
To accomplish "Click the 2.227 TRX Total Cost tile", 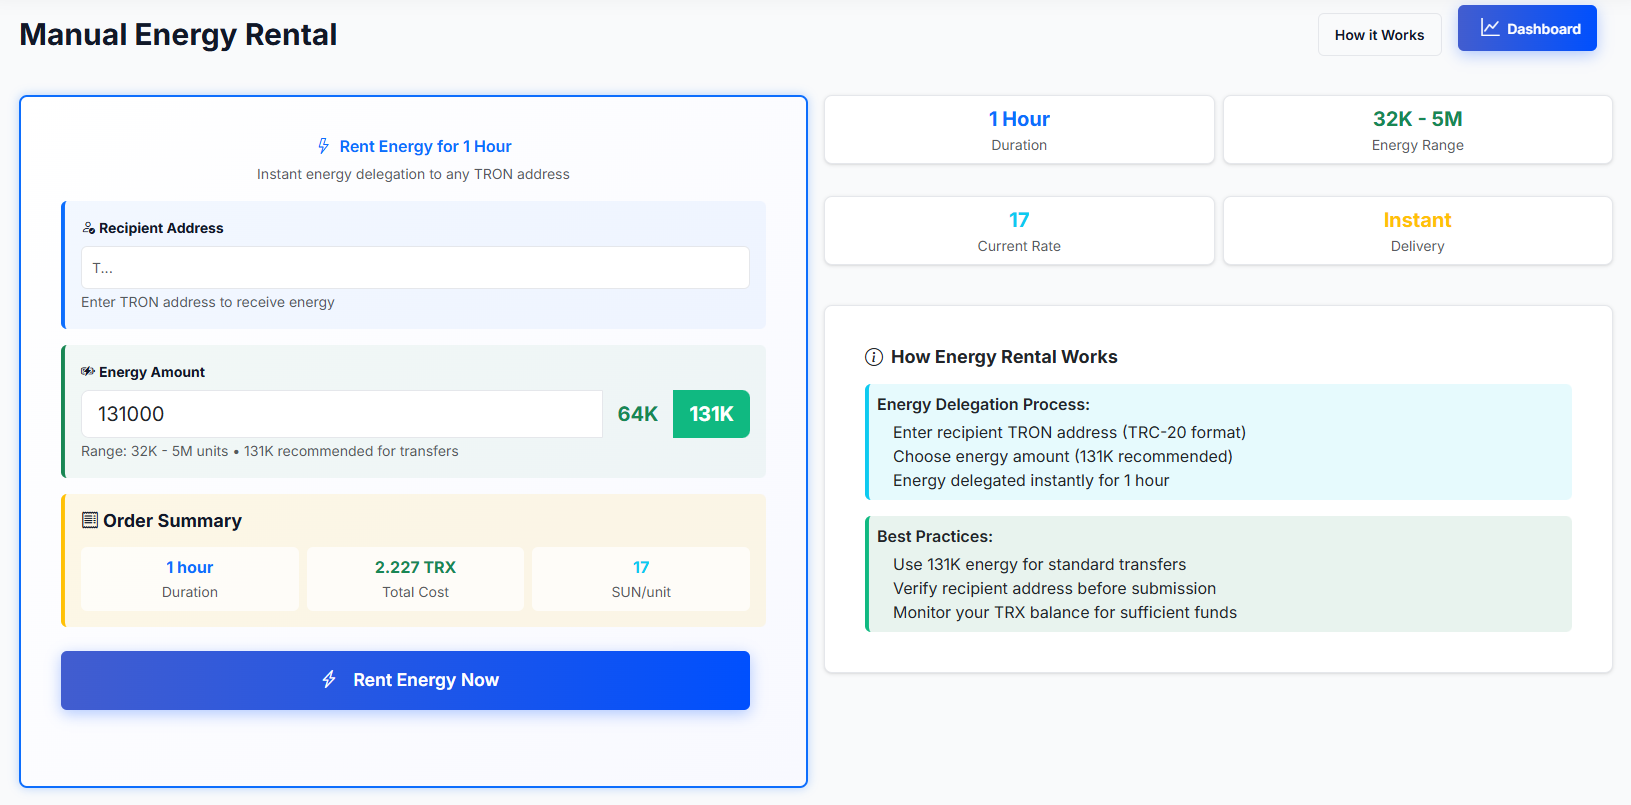I will (415, 579).
